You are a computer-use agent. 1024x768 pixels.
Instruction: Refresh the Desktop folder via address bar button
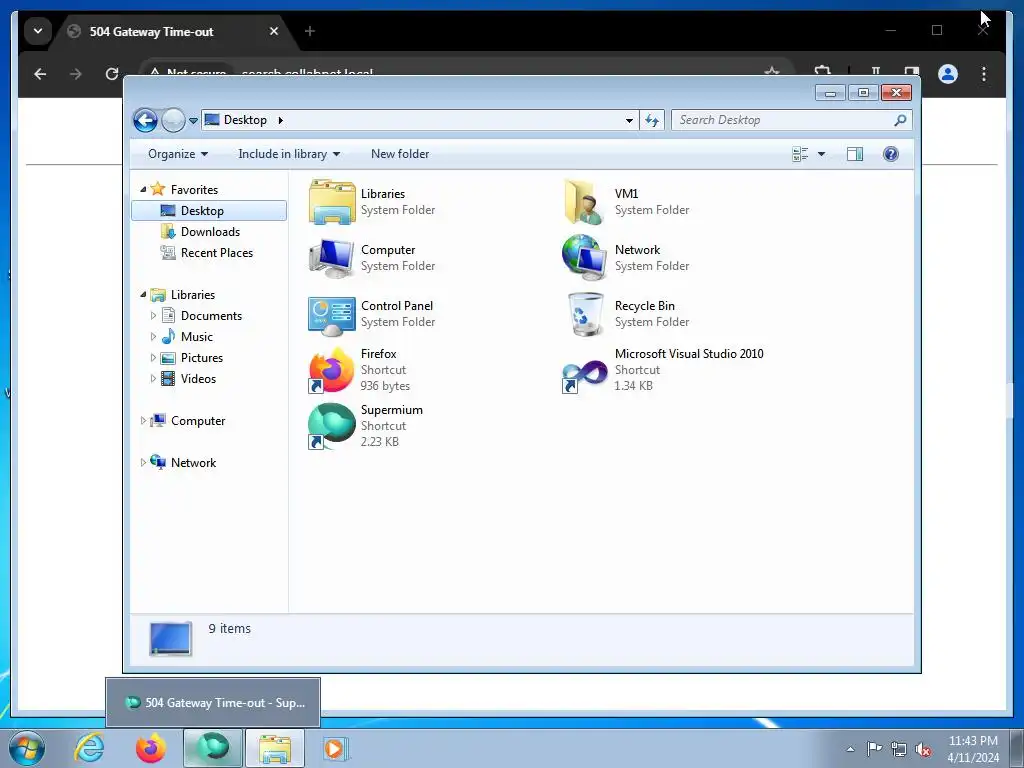(x=652, y=120)
